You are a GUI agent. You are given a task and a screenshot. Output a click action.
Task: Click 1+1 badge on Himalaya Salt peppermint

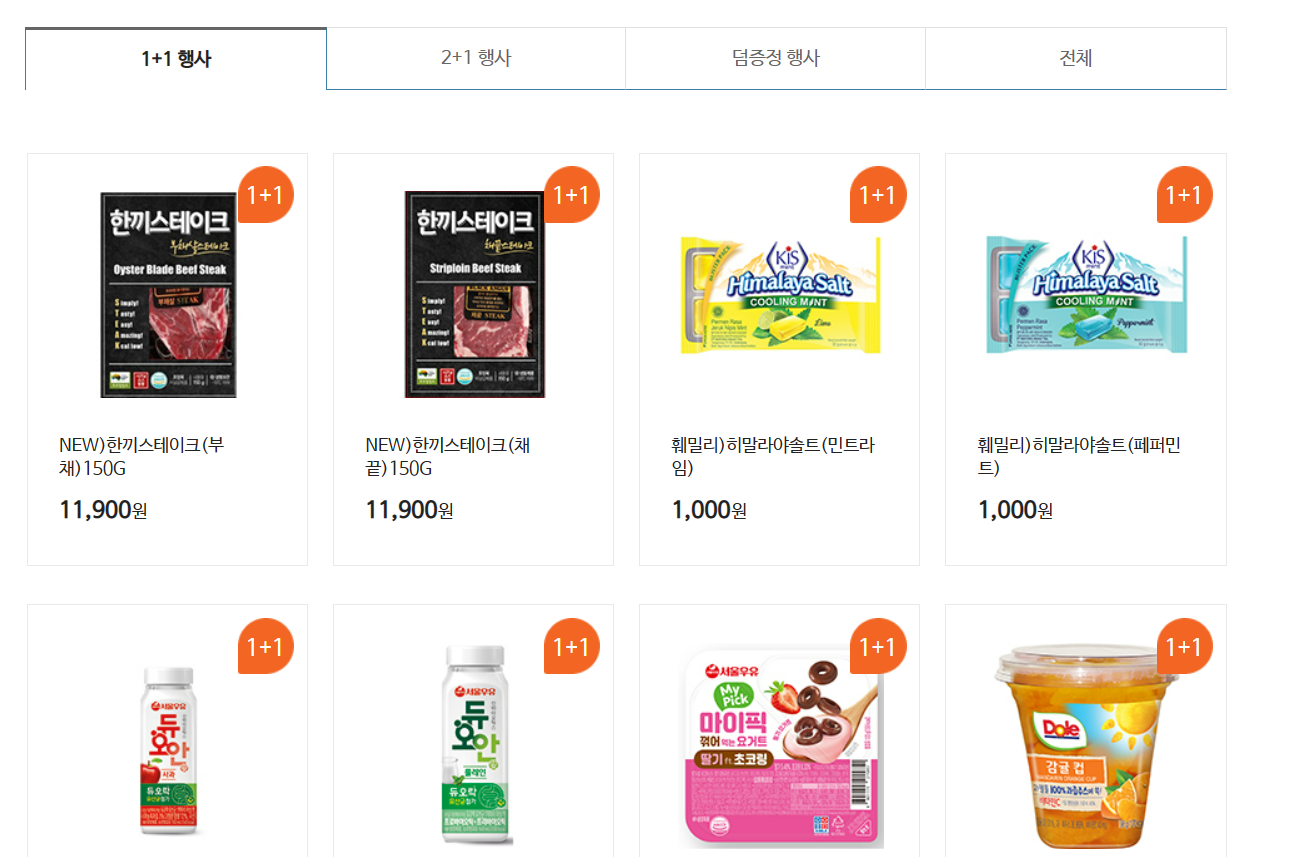[1184, 194]
